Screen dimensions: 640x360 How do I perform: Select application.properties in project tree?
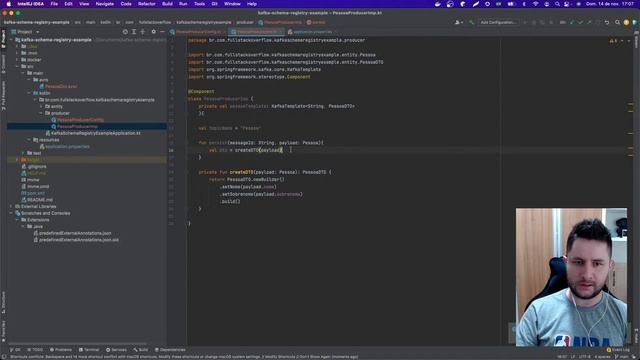65,147
